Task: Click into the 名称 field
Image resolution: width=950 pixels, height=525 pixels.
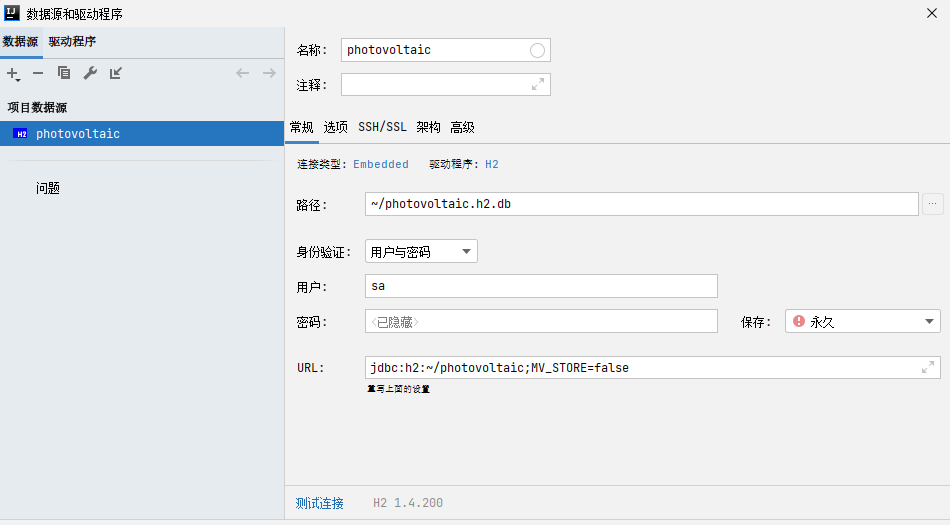Action: click(446, 50)
